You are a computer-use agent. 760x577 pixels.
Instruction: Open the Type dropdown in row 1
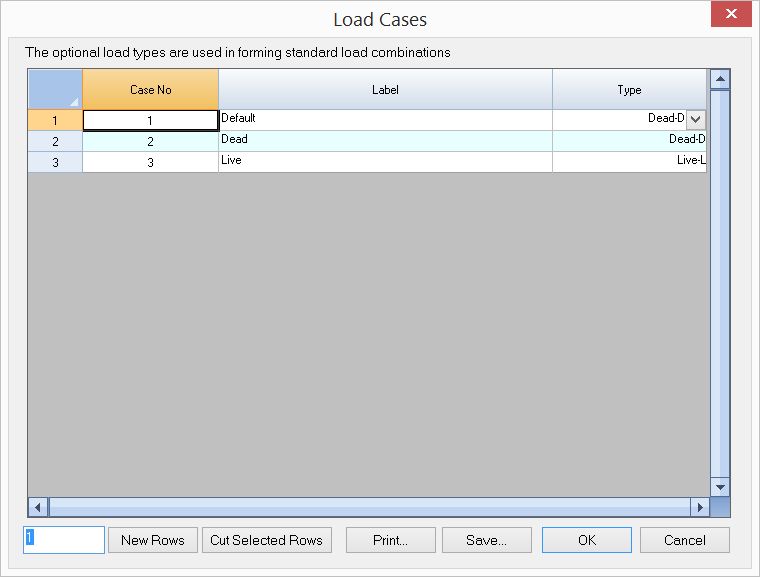click(x=696, y=119)
